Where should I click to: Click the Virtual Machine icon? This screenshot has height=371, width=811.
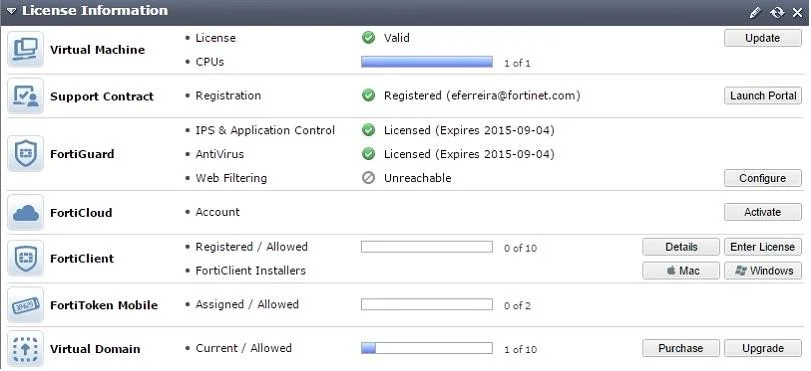pos(25,50)
